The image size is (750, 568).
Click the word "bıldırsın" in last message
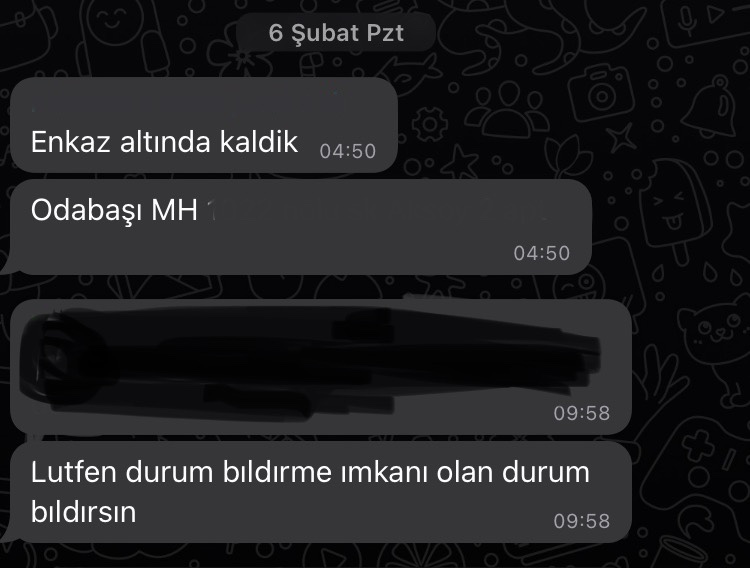click(x=84, y=512)
